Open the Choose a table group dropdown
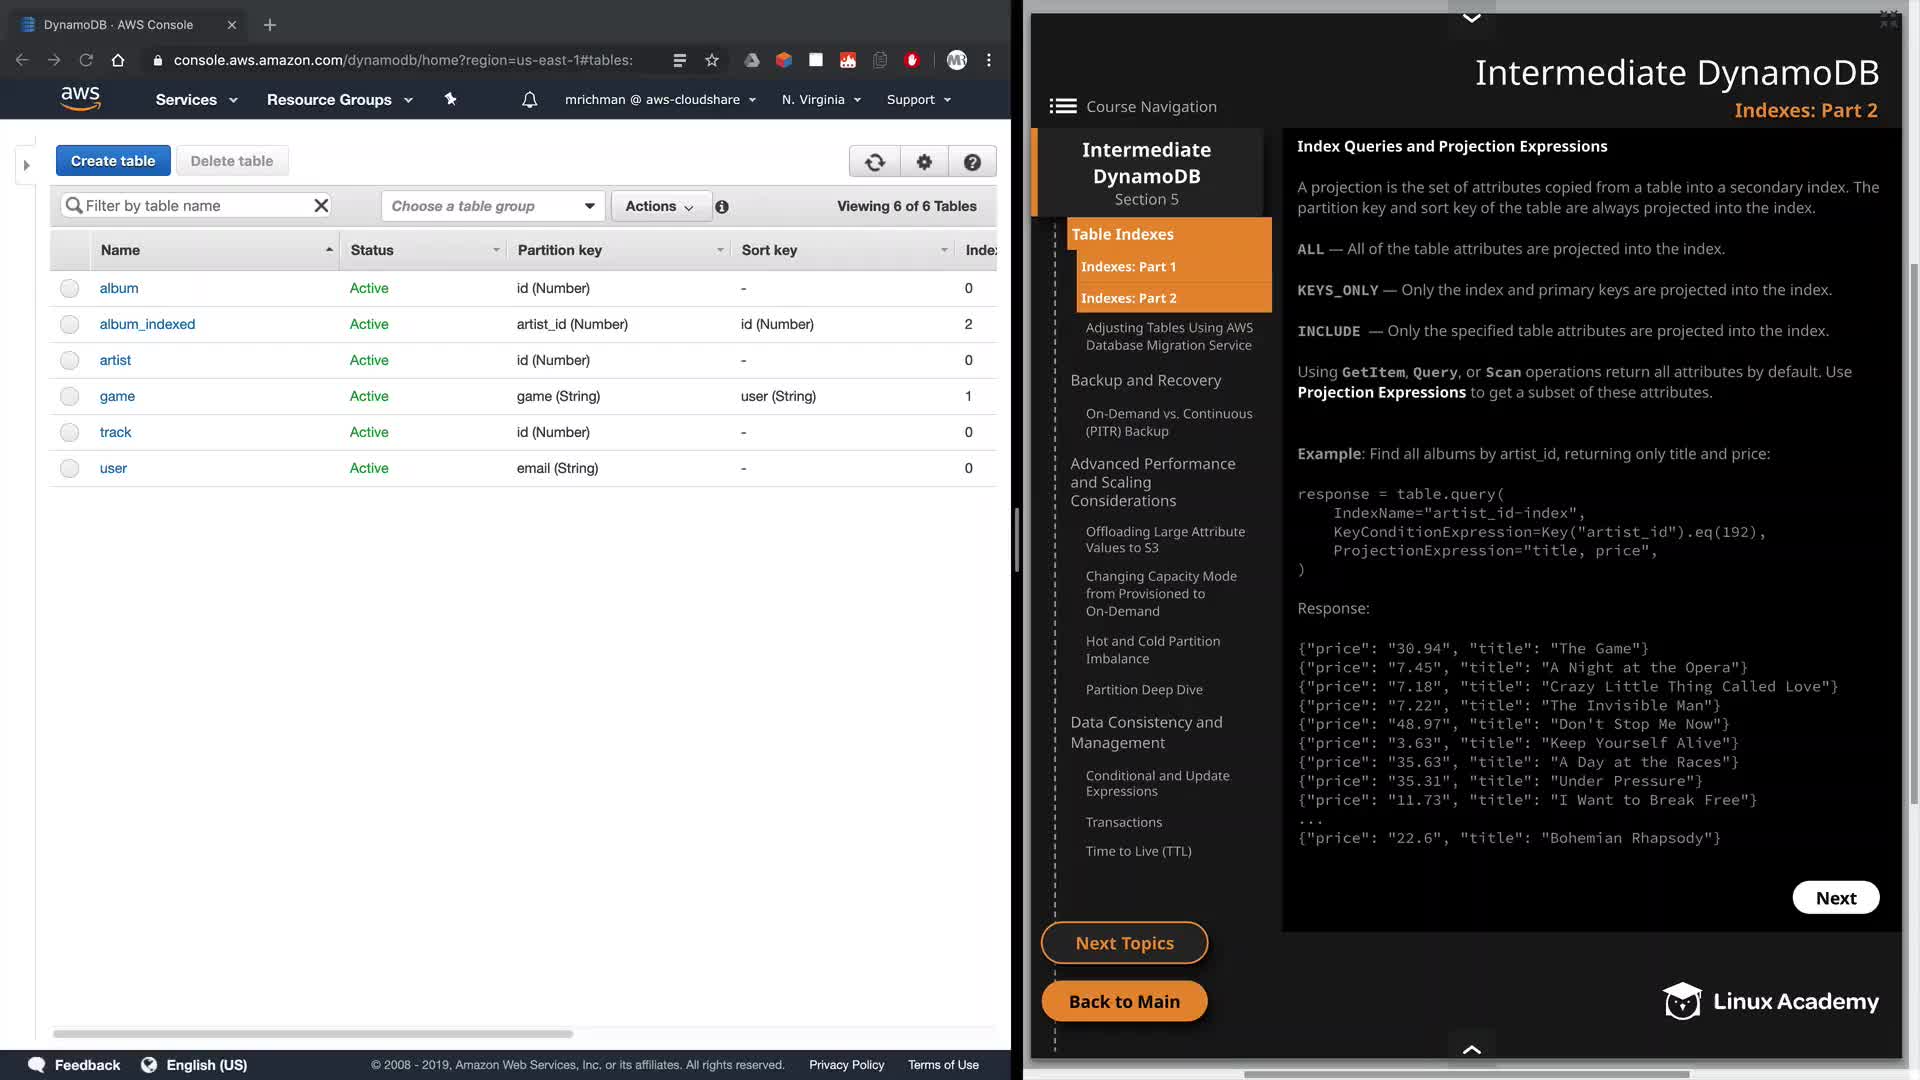This screenshot has width=1920, height=1080. (493, 206)
